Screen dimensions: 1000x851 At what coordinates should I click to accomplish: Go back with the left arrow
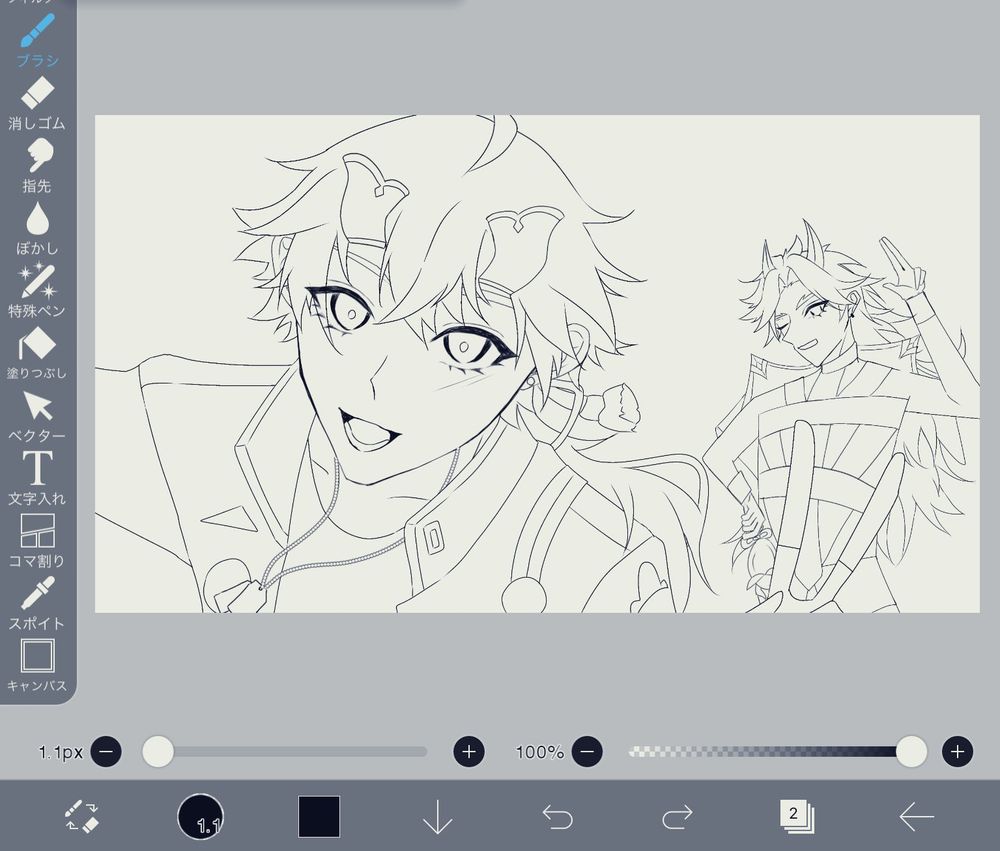pos(916,817)
